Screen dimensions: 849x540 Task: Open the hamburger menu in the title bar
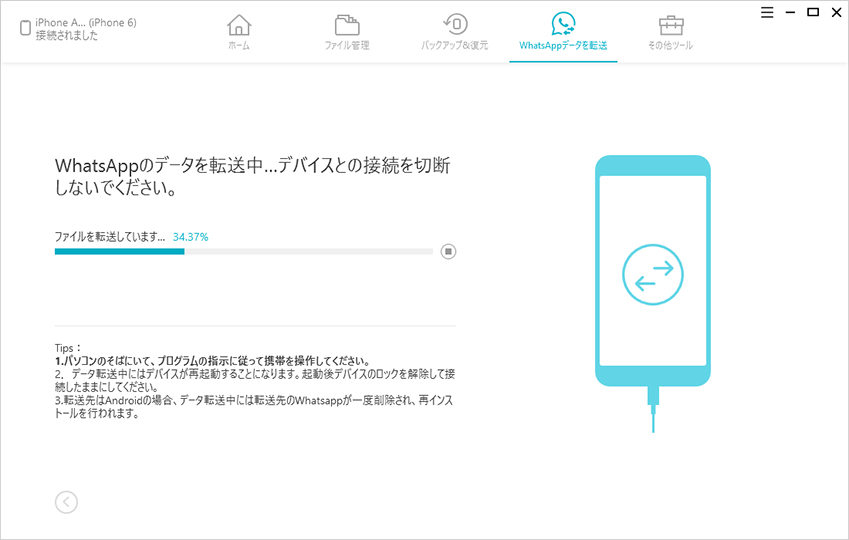[x=767, y=12]
